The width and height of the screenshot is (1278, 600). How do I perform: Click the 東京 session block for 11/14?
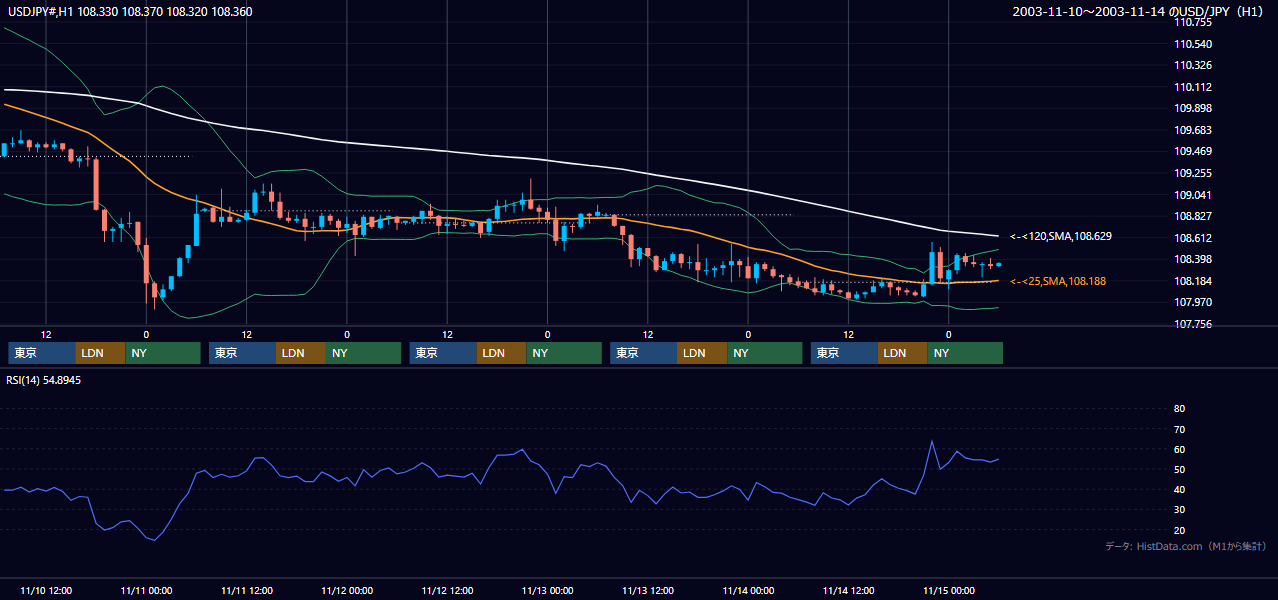click(x=845, y=352)
